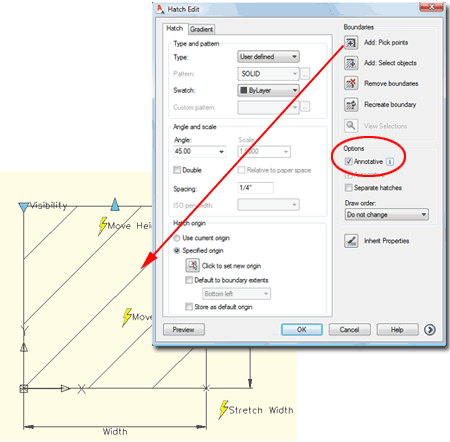Switch to the Gradient tab

coord(201,29)
